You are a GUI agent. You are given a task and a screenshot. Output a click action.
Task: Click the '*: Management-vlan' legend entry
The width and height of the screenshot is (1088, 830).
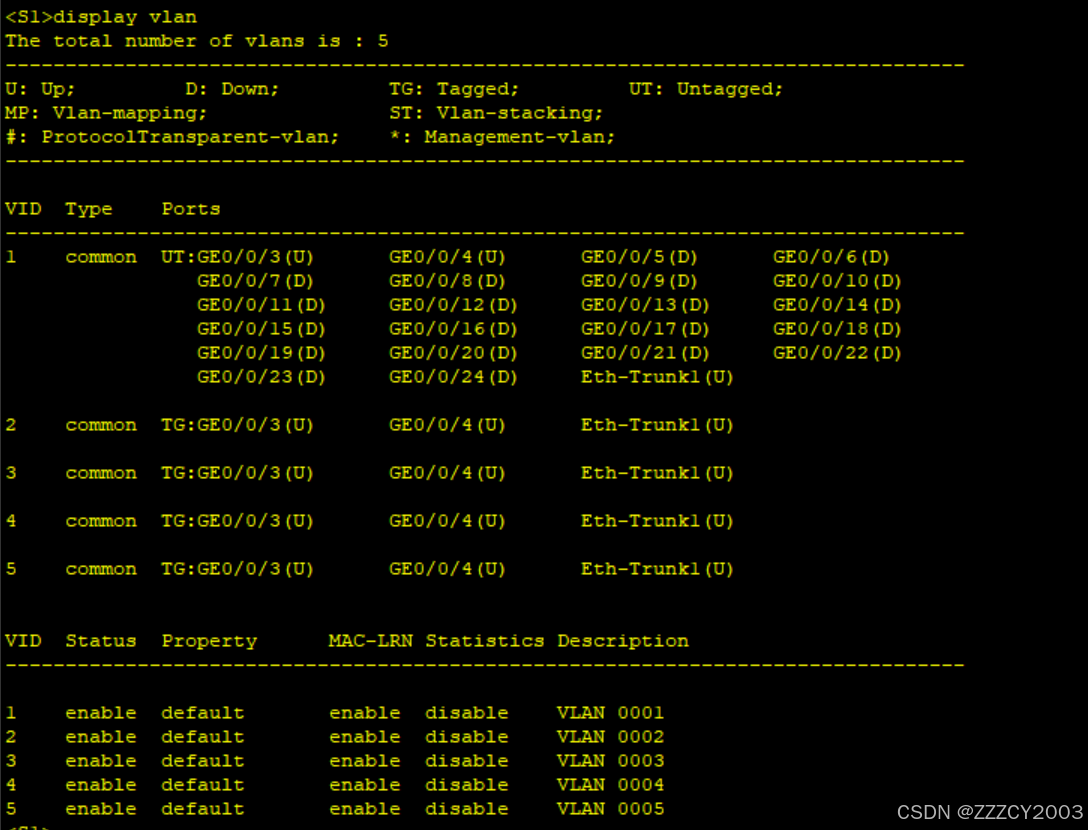tap(502, 137)
